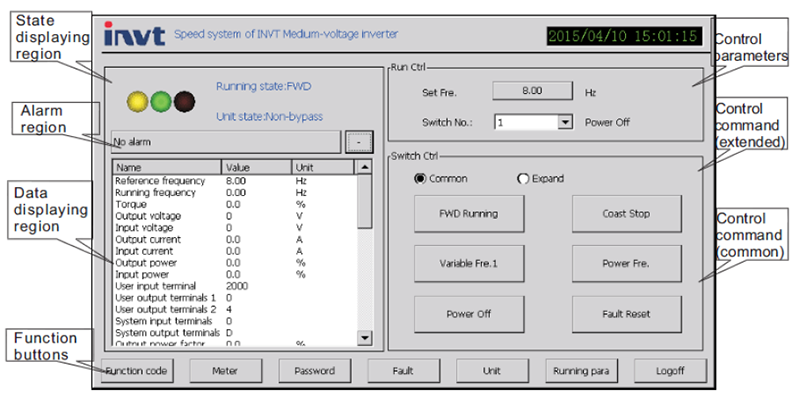Open the Switch No. dropdown
Image resolution: width=800 pixels, height=404 pixels.
(x=565, y=122)
